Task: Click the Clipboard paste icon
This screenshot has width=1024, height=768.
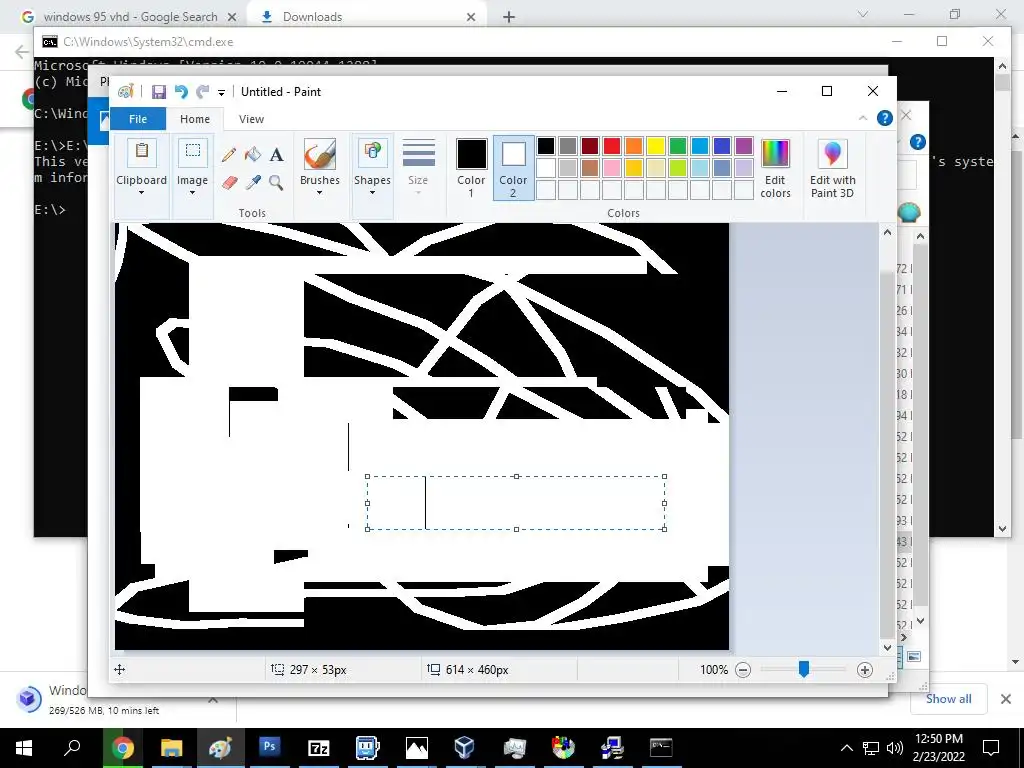Action: pyautogui.click(x=141, y=153)
